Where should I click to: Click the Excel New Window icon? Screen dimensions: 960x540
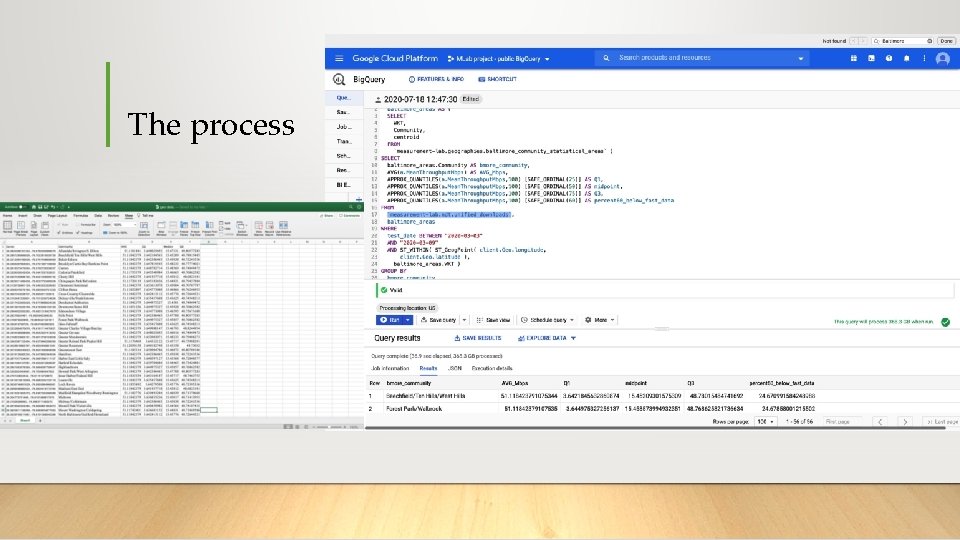(x=162, y=228)
